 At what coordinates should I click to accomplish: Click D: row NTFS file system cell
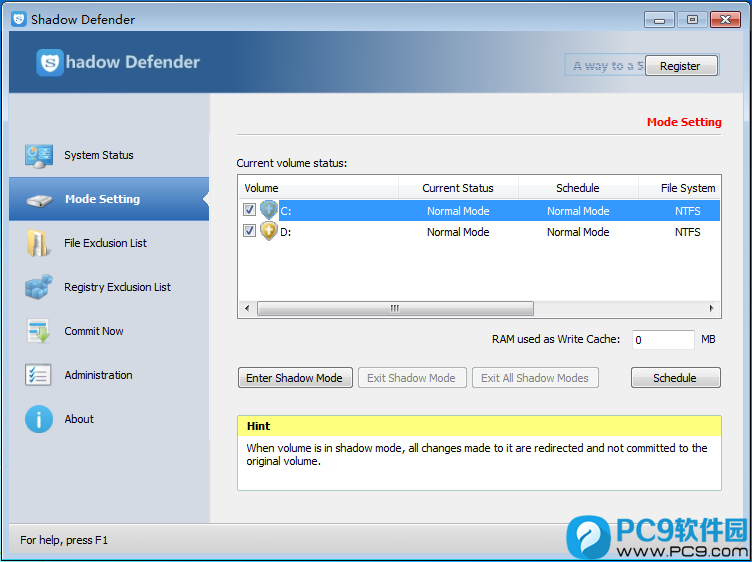(x=688, y=232)
